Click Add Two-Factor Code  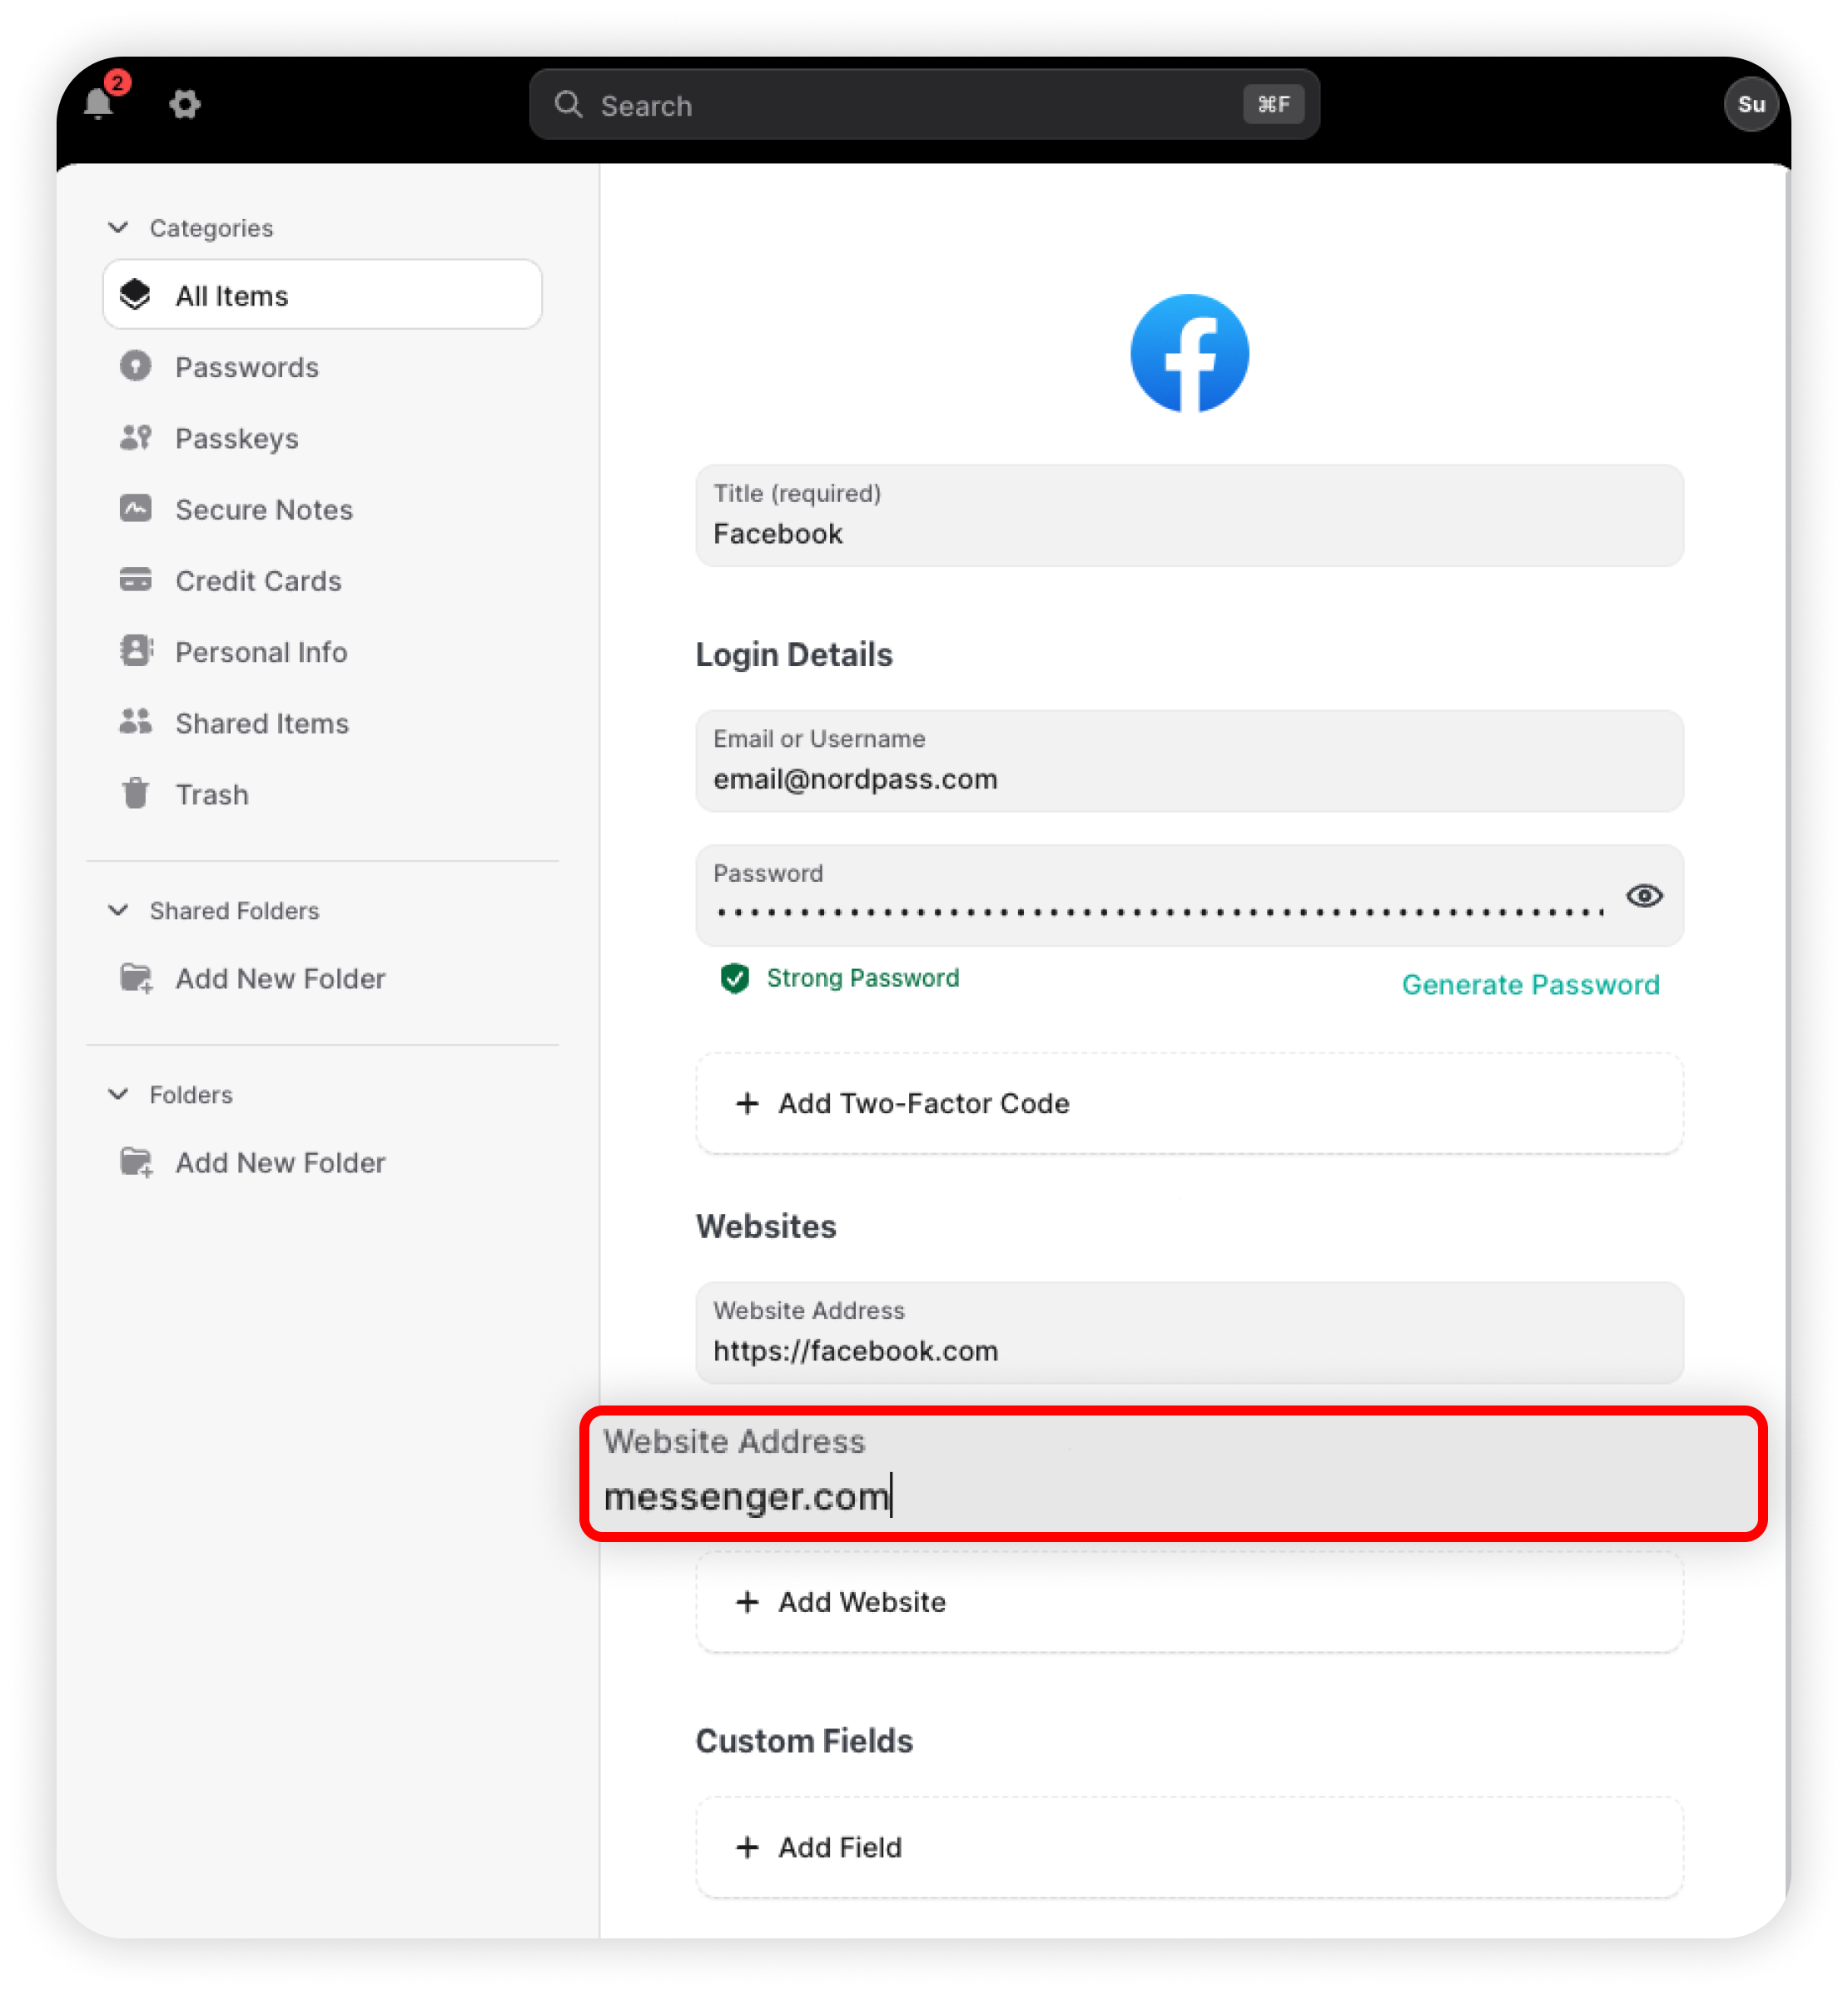tap(1189, 1103)
